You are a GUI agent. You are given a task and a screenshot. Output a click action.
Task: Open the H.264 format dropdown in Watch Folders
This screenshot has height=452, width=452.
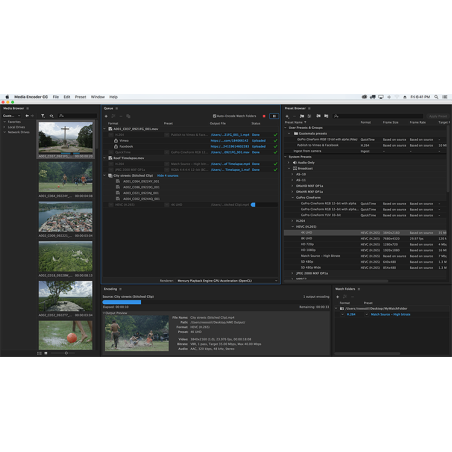[343, 314]
